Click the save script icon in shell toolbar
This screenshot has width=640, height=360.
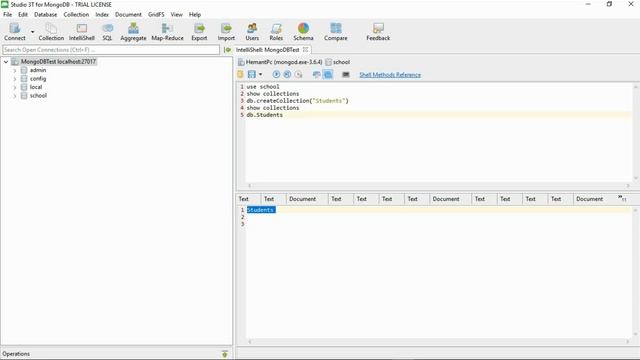pos(251,74)
